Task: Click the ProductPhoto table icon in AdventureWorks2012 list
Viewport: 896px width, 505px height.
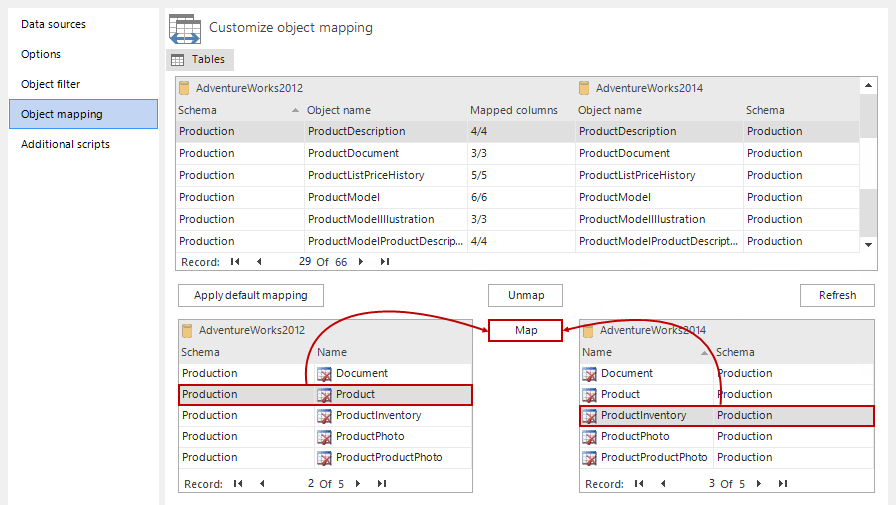Action: pos(324,437)
